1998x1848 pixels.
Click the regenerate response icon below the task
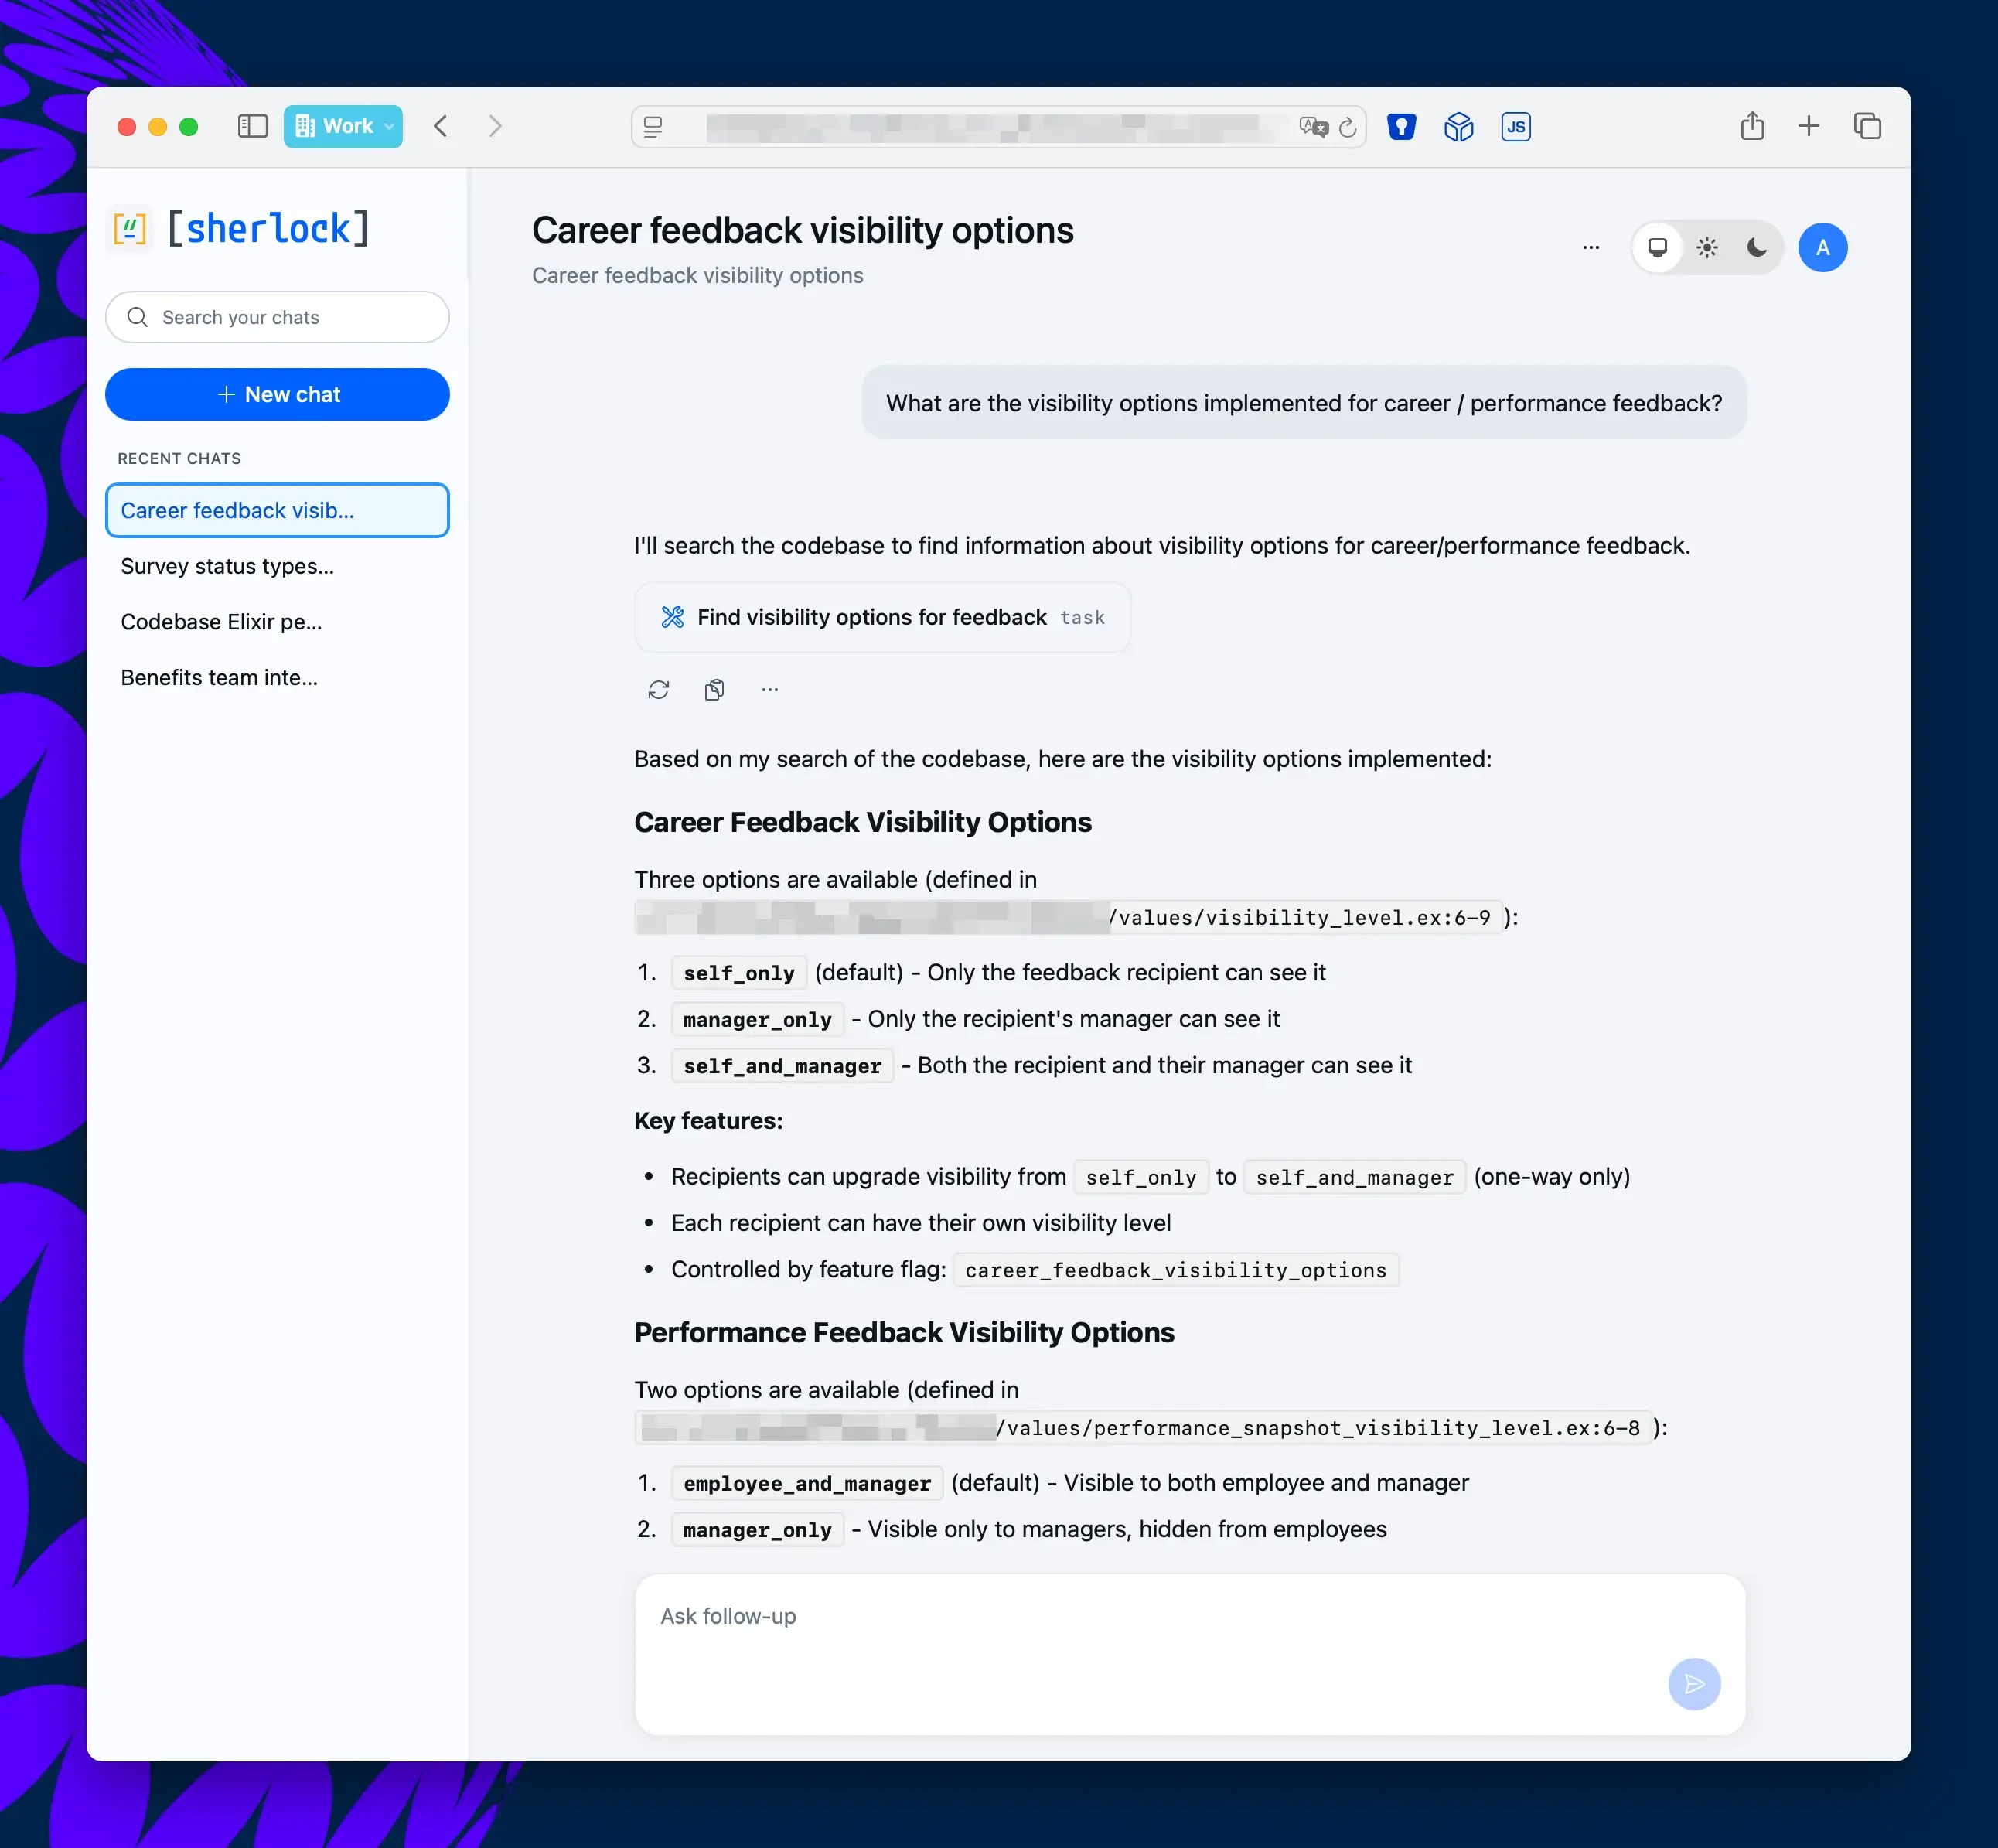[659, 689]
